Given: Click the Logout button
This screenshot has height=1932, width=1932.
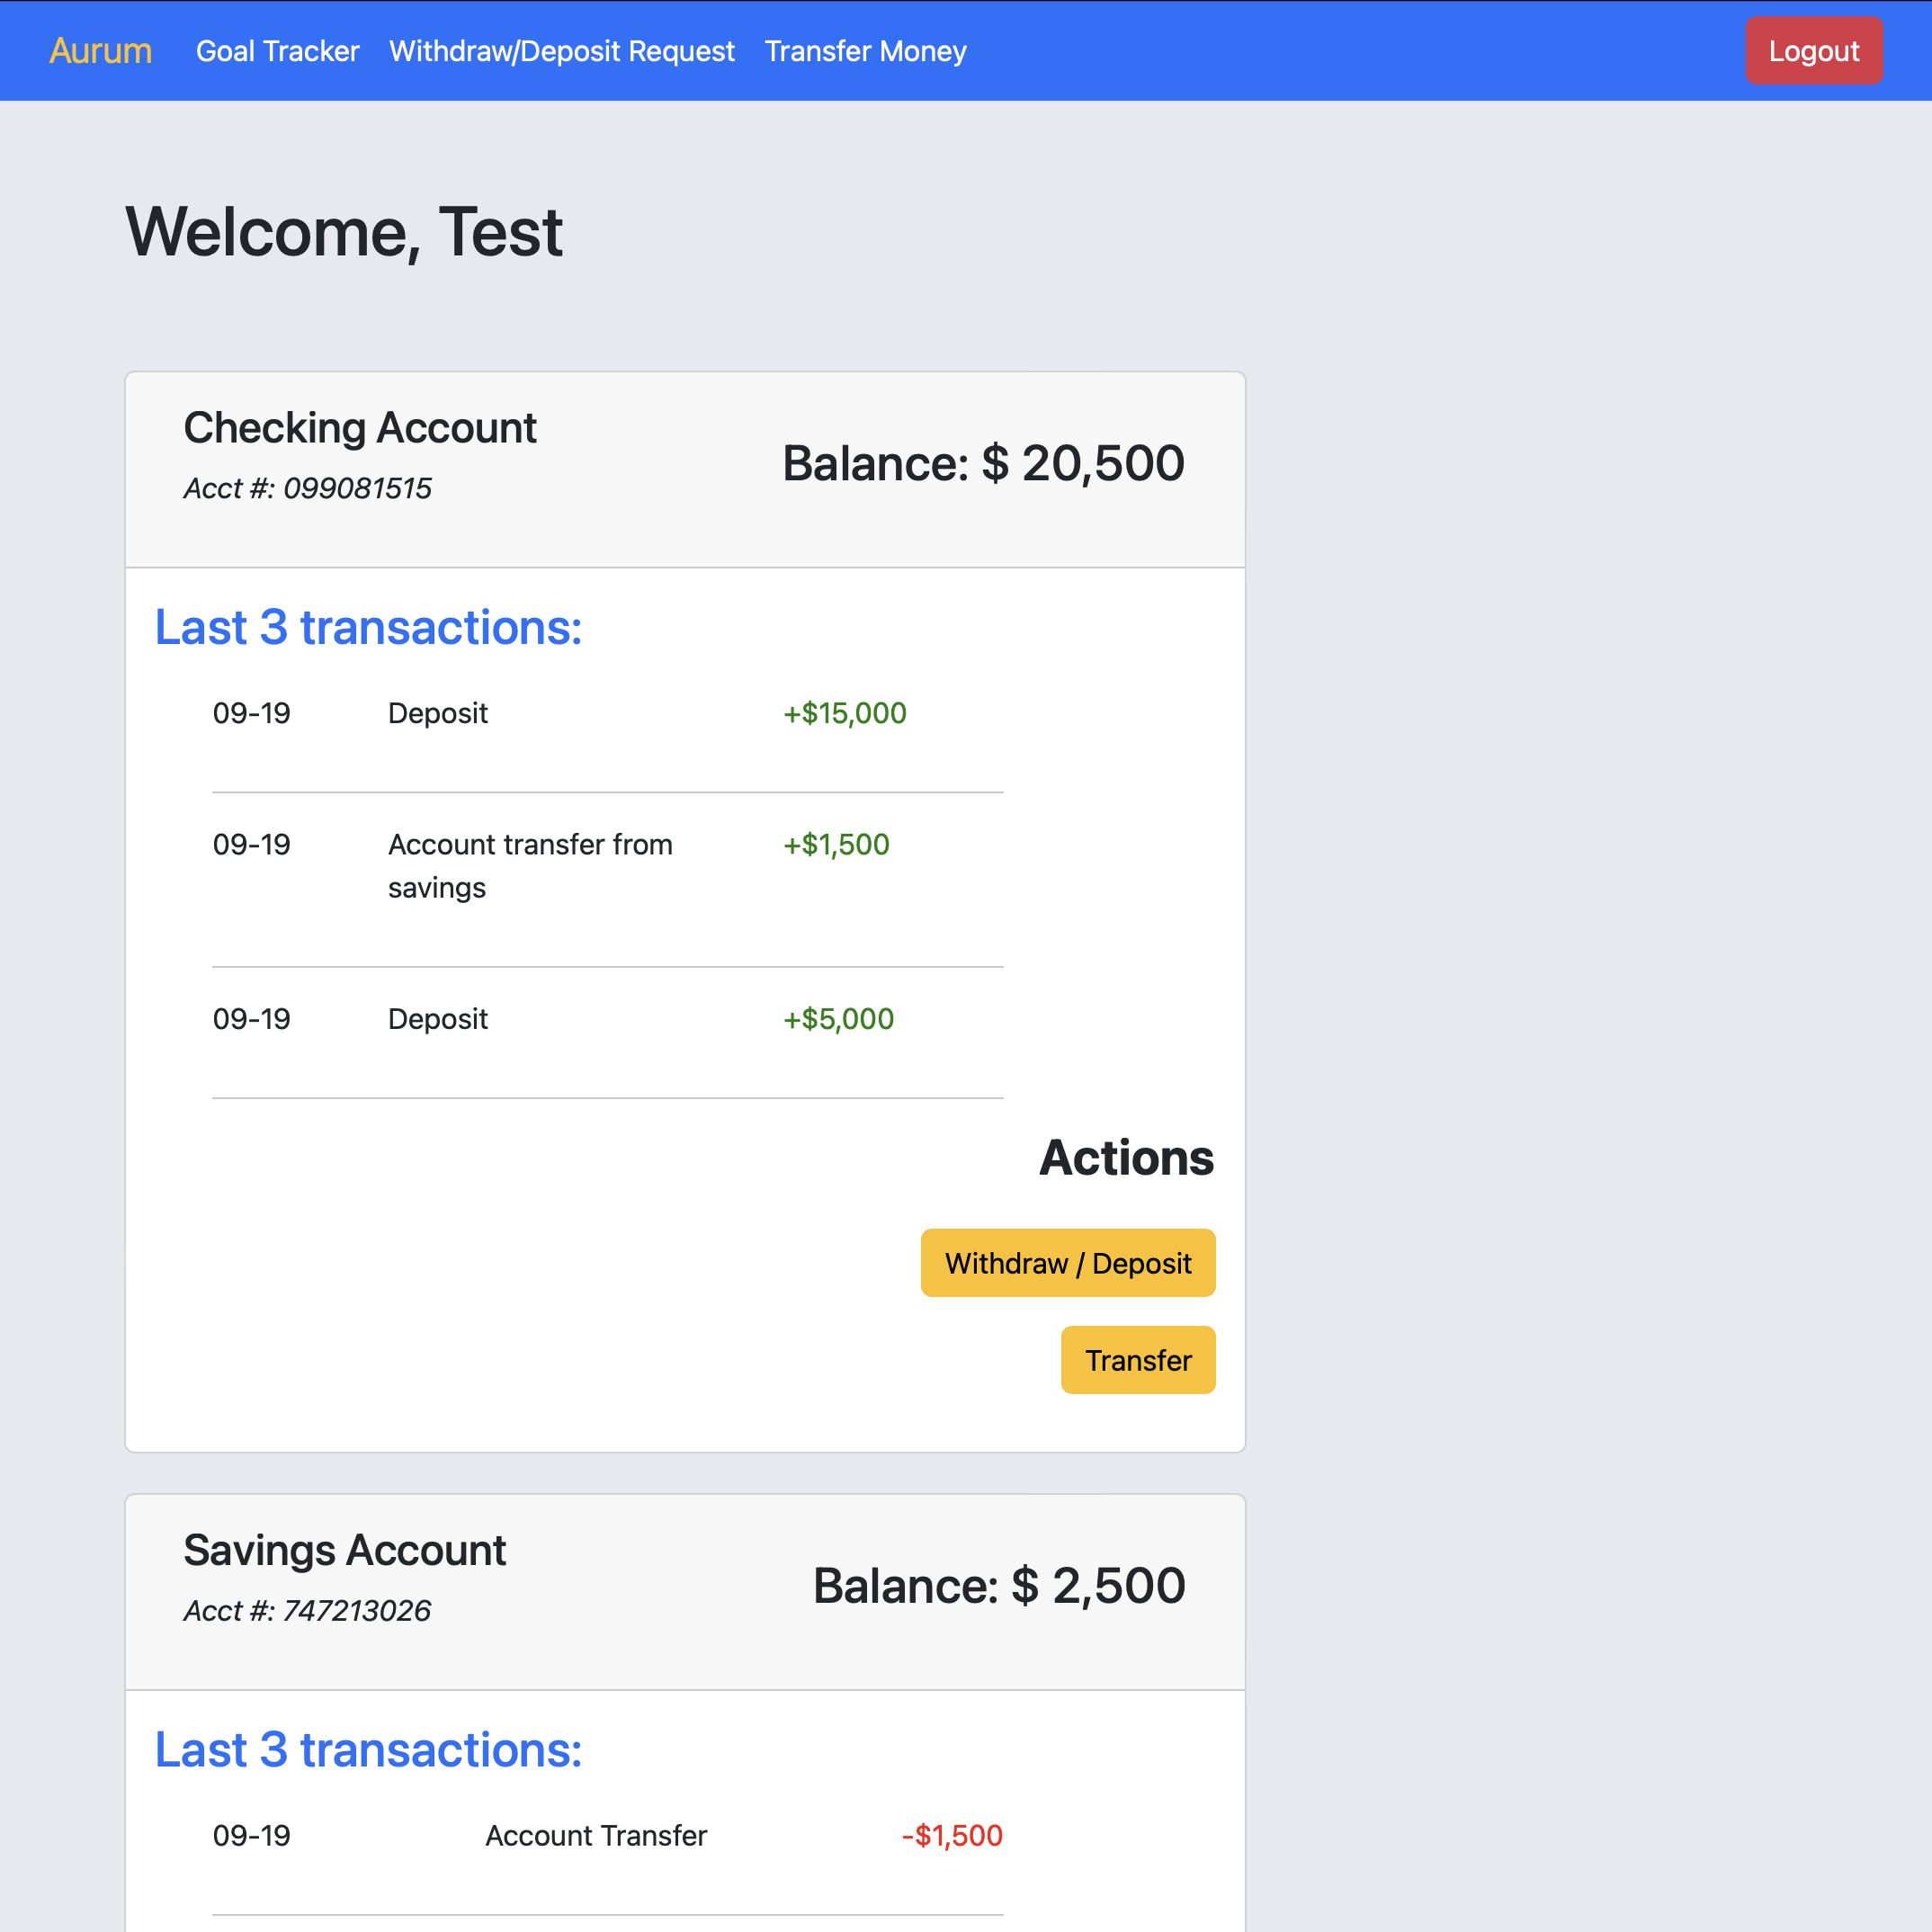Looking at the screenshot, I should [1813, 51].
